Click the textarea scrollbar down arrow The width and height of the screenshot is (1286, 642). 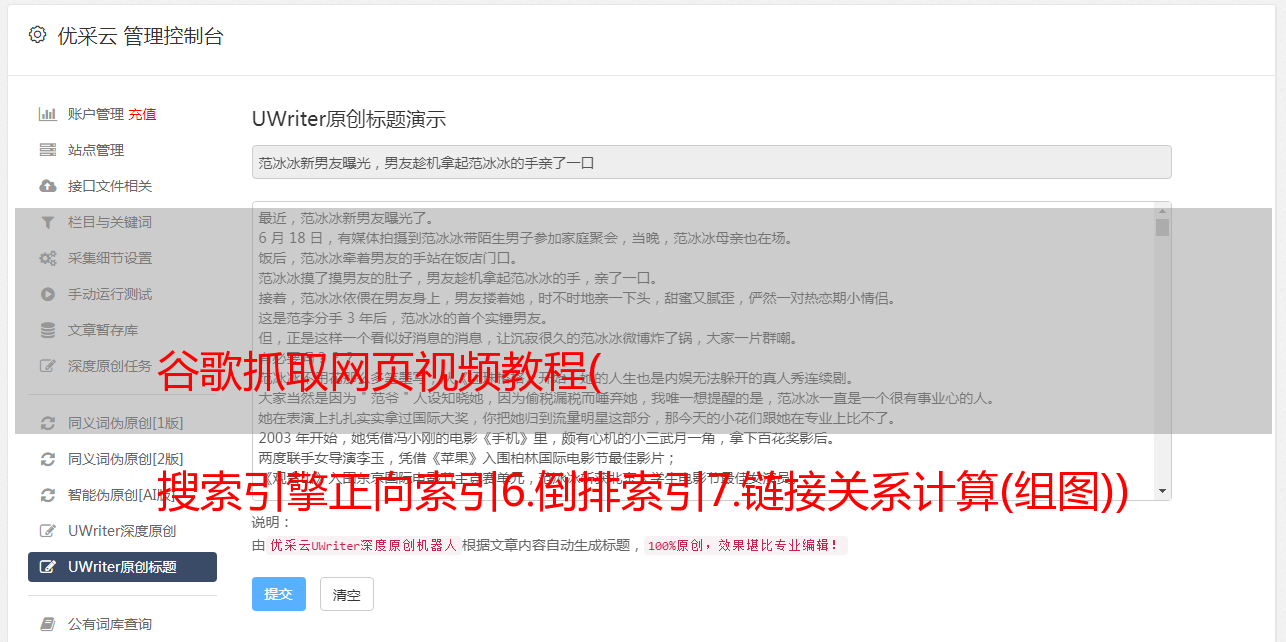[1162, 491]
